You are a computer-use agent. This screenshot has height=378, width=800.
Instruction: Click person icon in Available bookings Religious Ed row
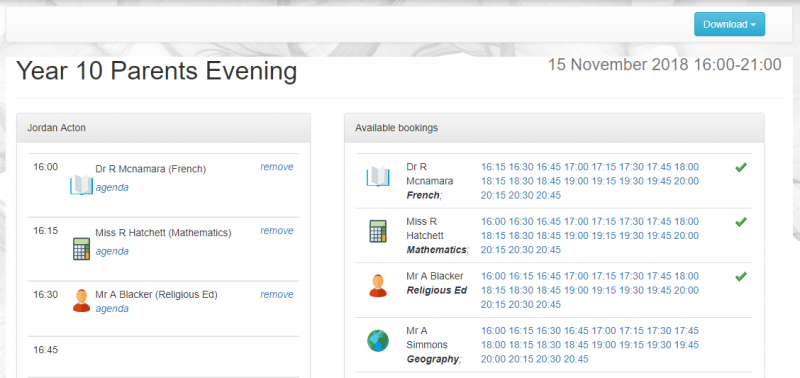pos(378,286)
